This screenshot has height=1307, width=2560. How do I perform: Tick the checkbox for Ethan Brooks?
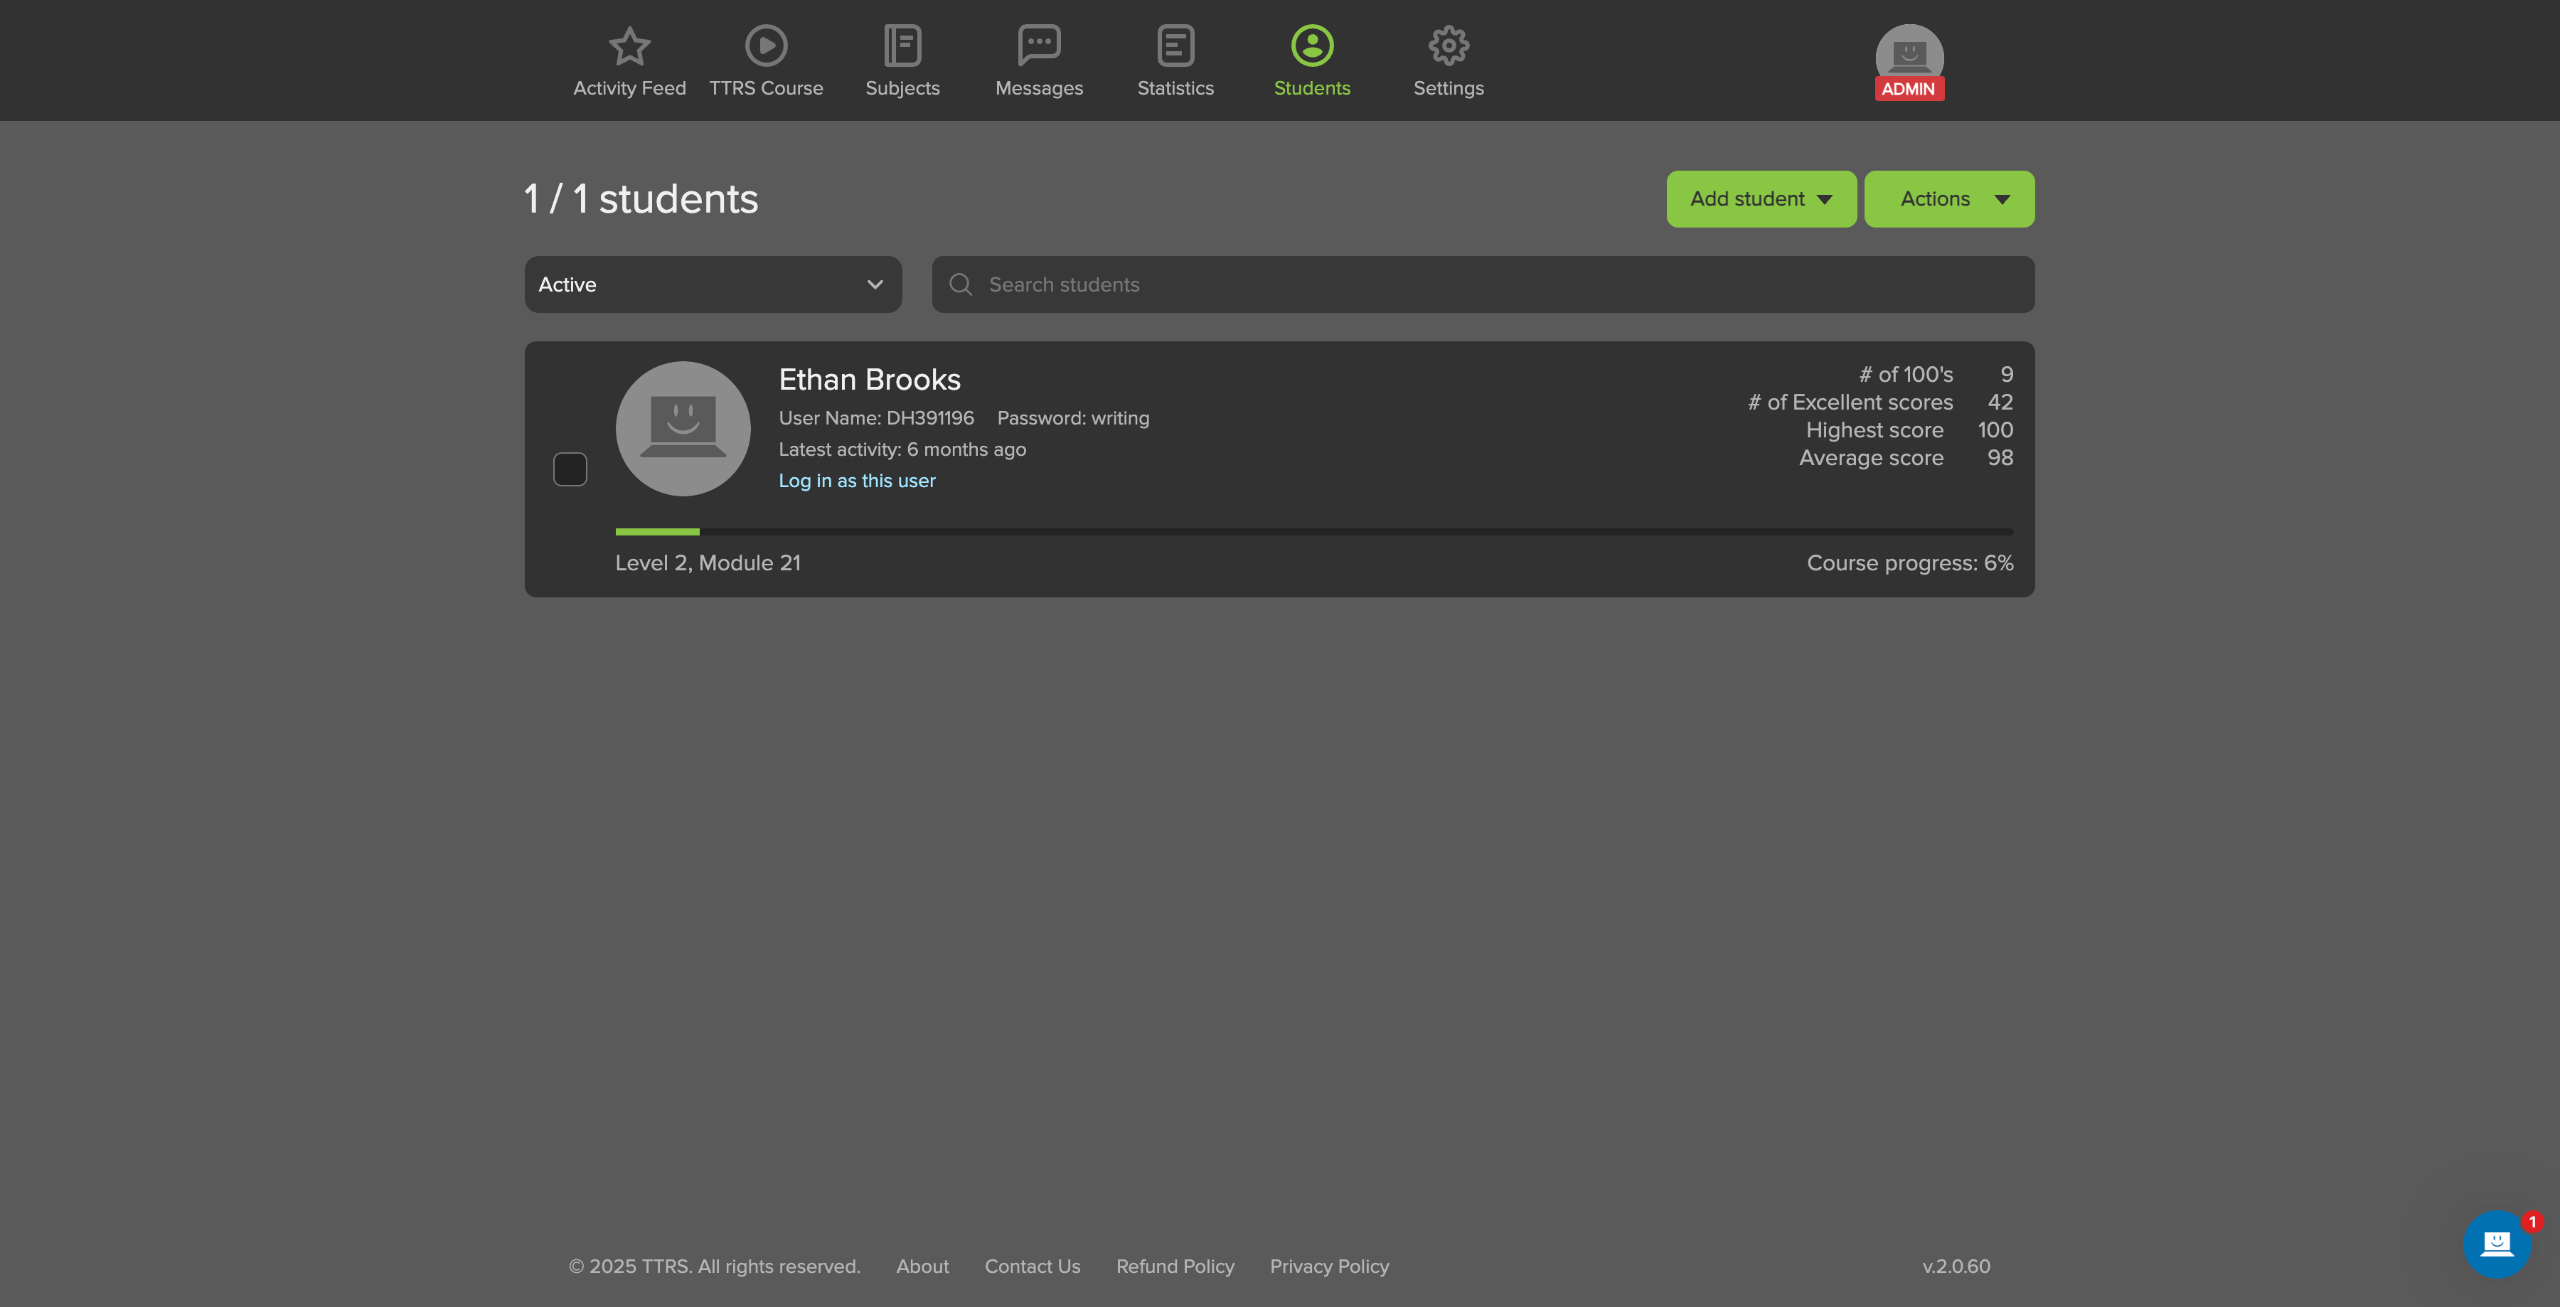(x=570, y=469)
